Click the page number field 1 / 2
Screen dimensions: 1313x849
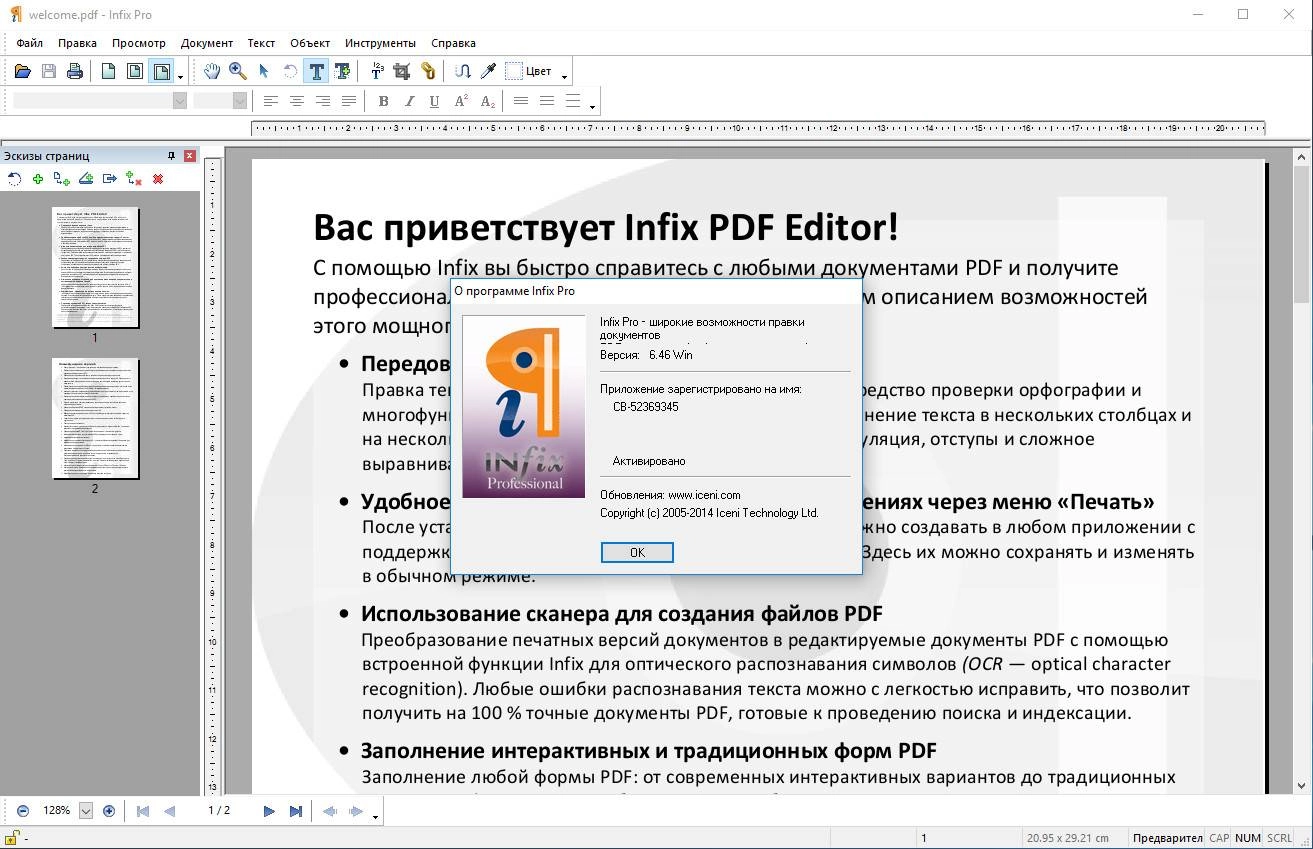pos(219,811)
